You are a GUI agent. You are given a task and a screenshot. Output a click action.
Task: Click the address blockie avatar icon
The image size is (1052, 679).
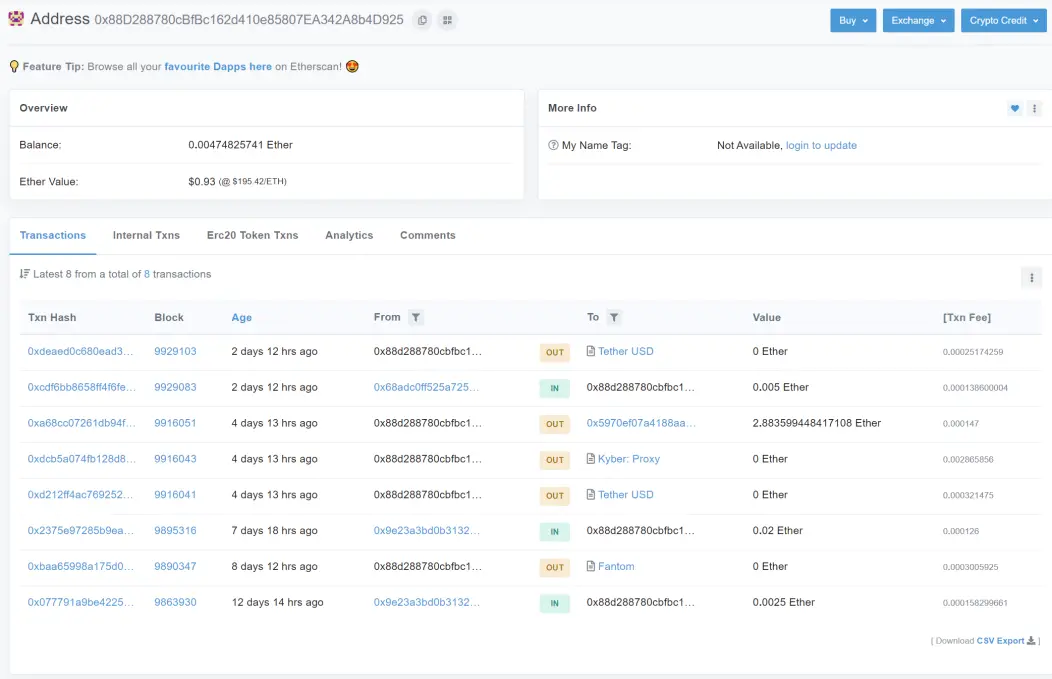16,19
